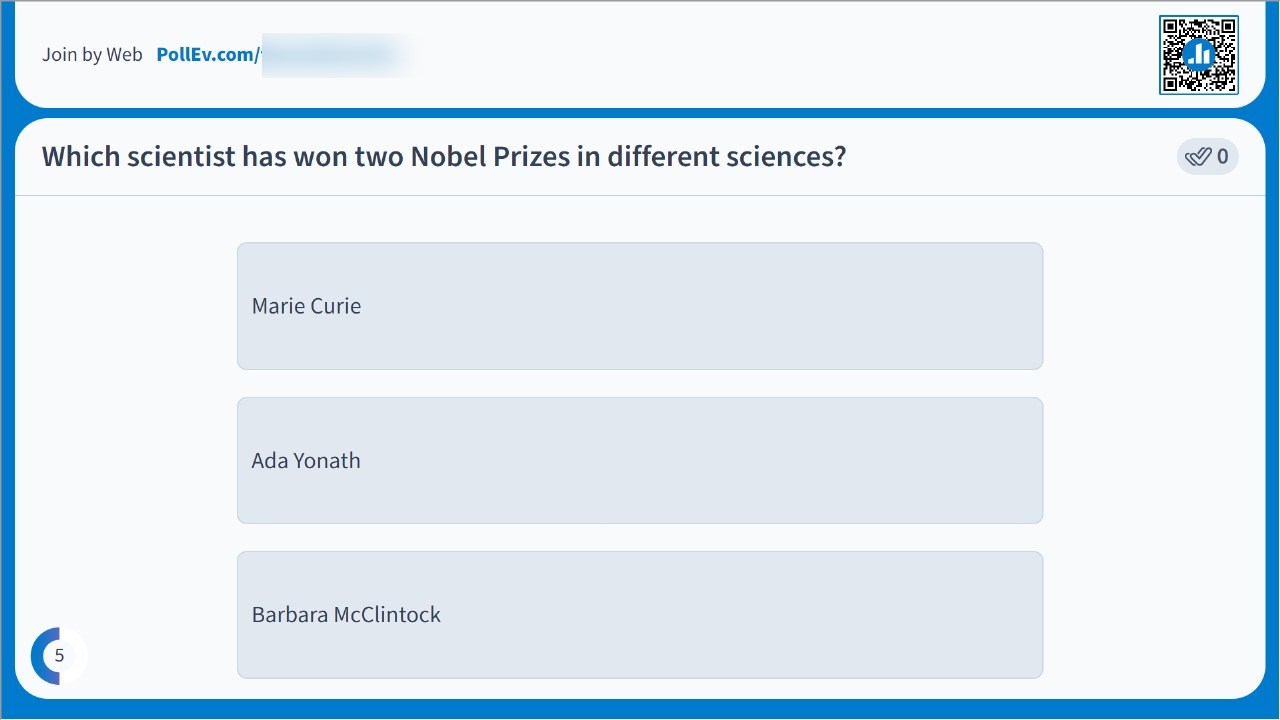Viewport: 1280px width, 720px height.
Task: Click the double-checkmark responses icon
Action: 1197,157
